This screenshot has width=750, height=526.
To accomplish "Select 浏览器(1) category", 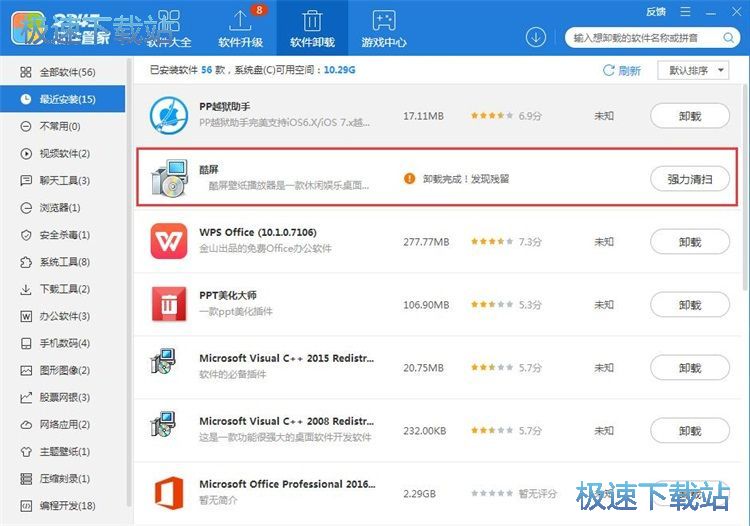I will tap(63, 208).
